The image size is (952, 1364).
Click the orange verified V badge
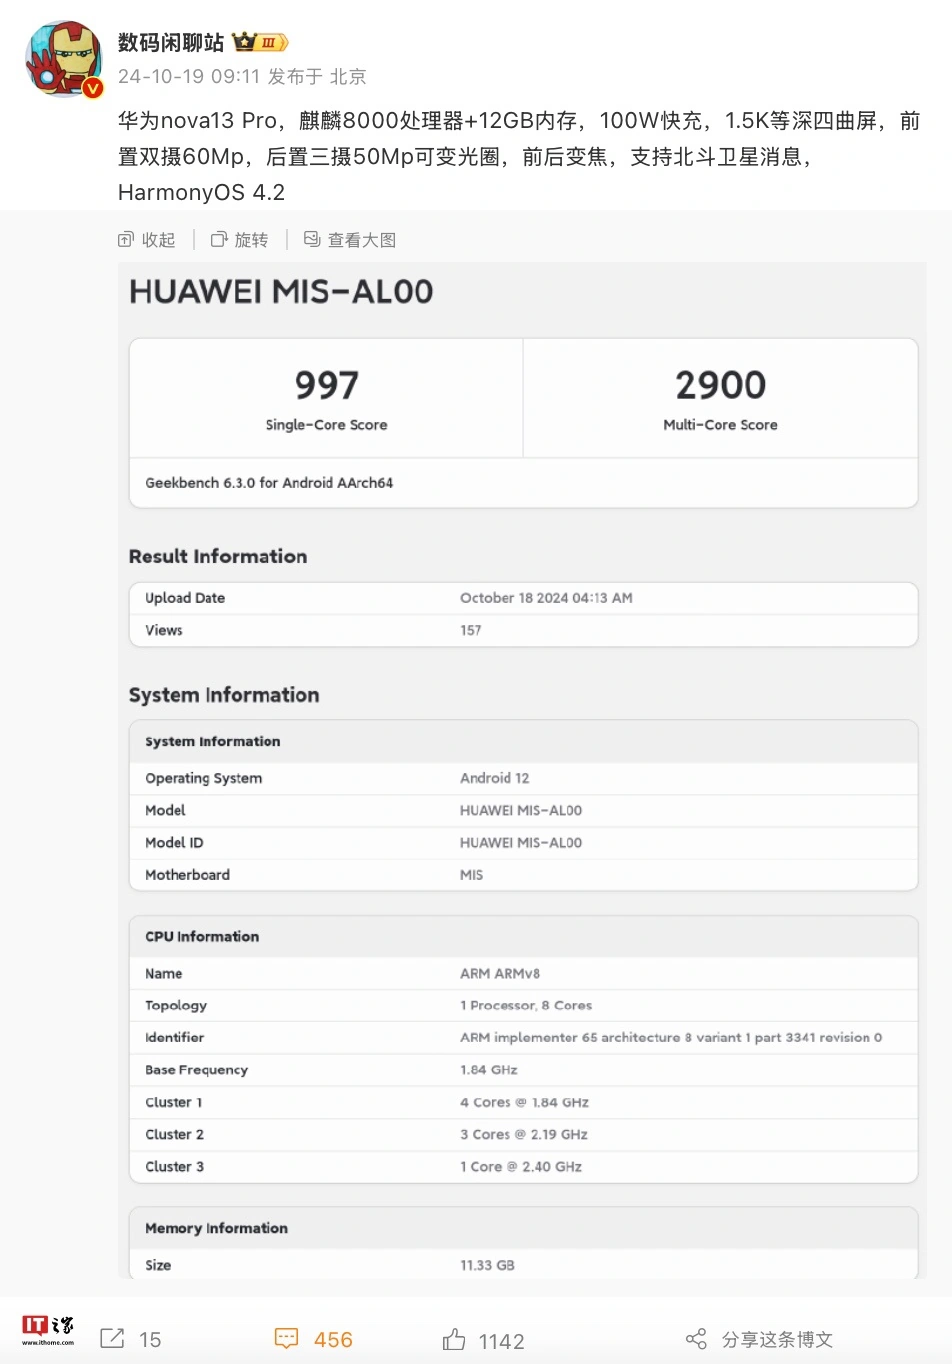[93, 88]
